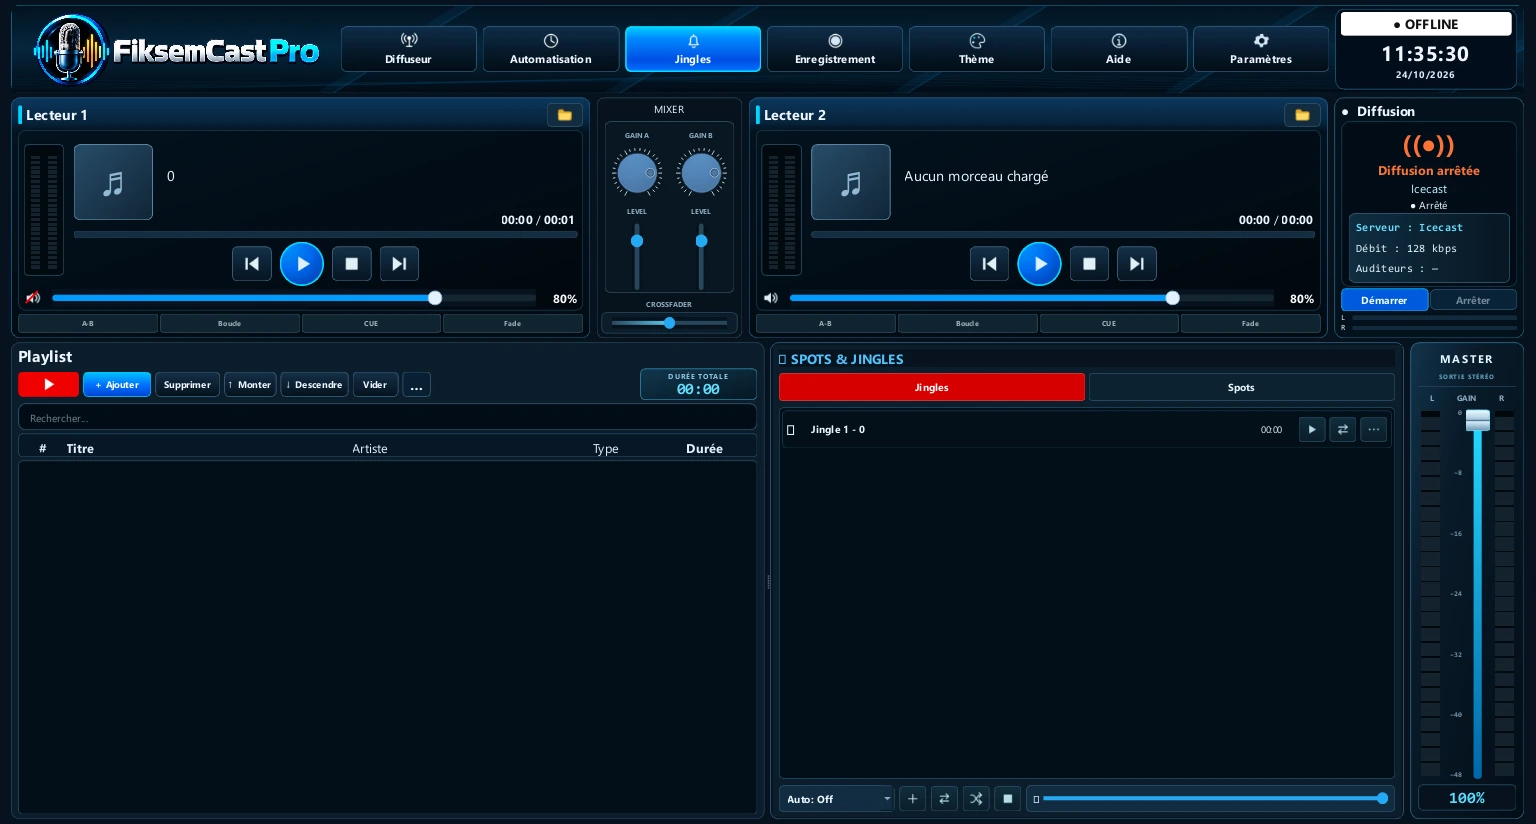
Task: Open more options for Jingle 1 - 0
Action: click(x=1374, y=430)
